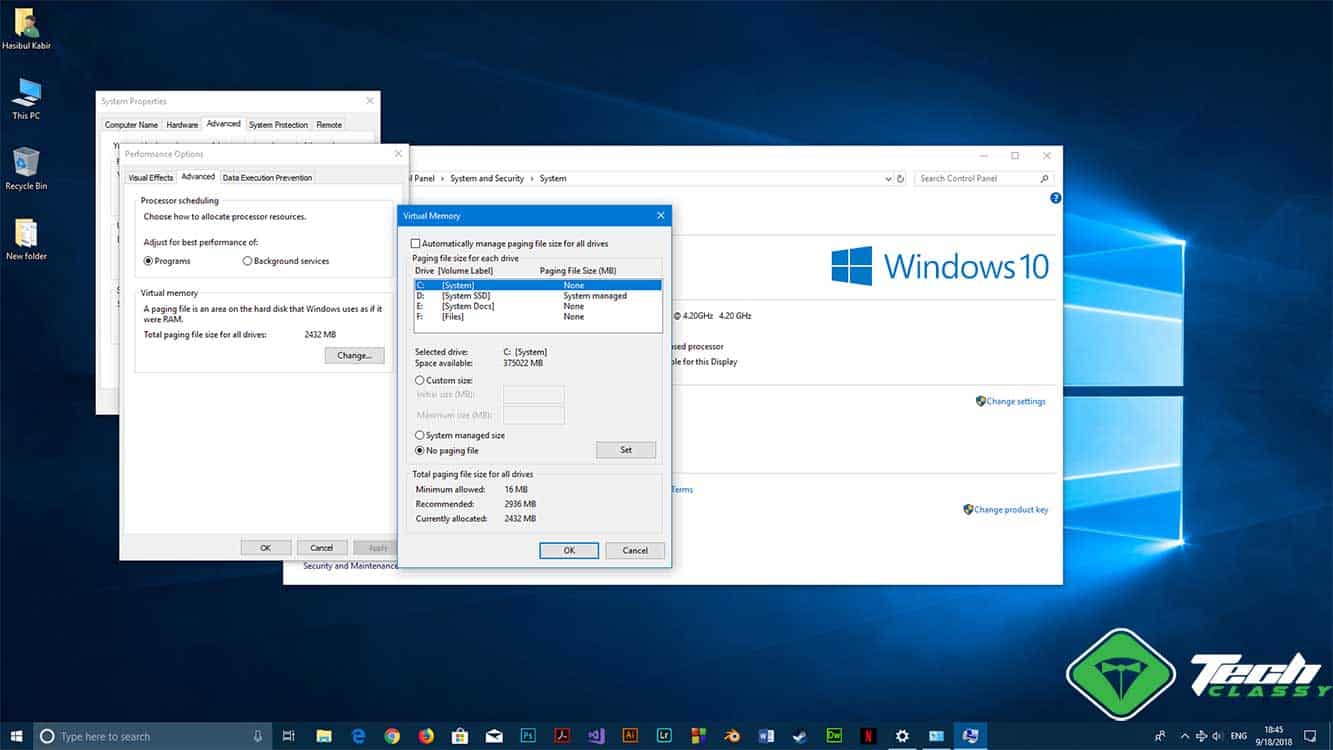
Task: Open the Action Center in the system tray
Action: (1310, 736)
